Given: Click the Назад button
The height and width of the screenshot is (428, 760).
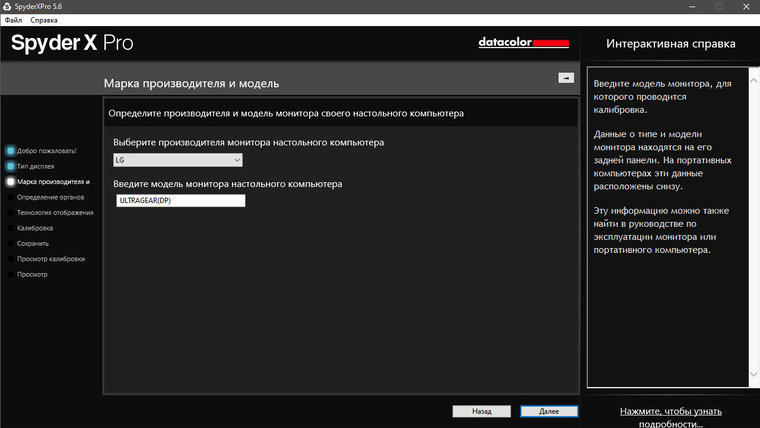Looking at the screenshot, I should click(481, 411).
